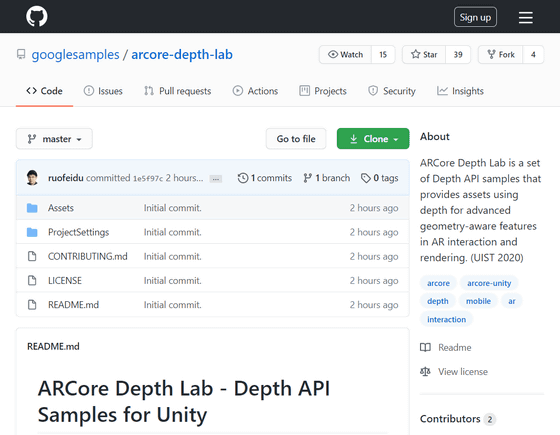Select the arcore topic tag
The width and height of the screenshot is (560, 435).
[438, 283]
